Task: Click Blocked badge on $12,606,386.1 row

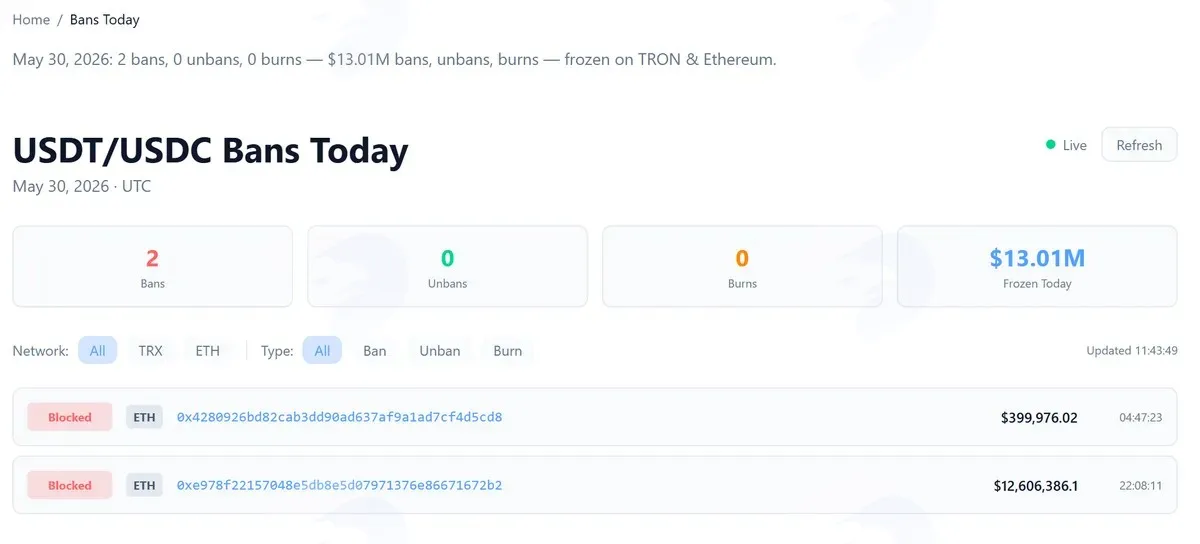Action: [x=70, y=485]
